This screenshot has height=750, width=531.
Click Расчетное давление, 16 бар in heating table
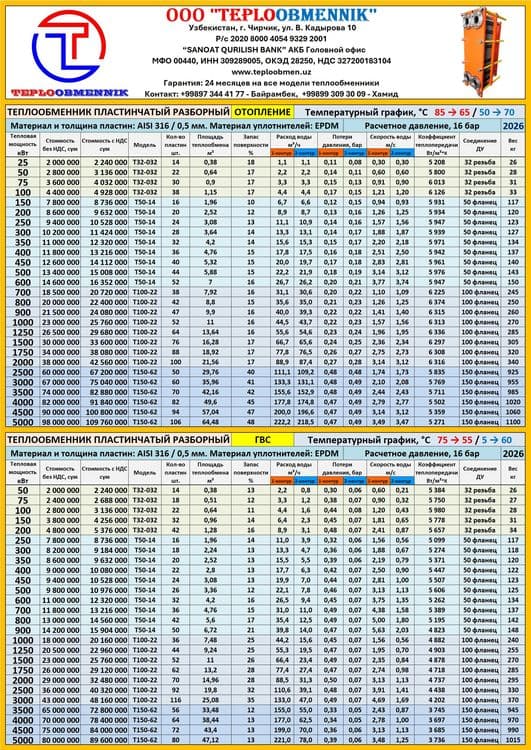pyautogui.click(x=421, y=126)
